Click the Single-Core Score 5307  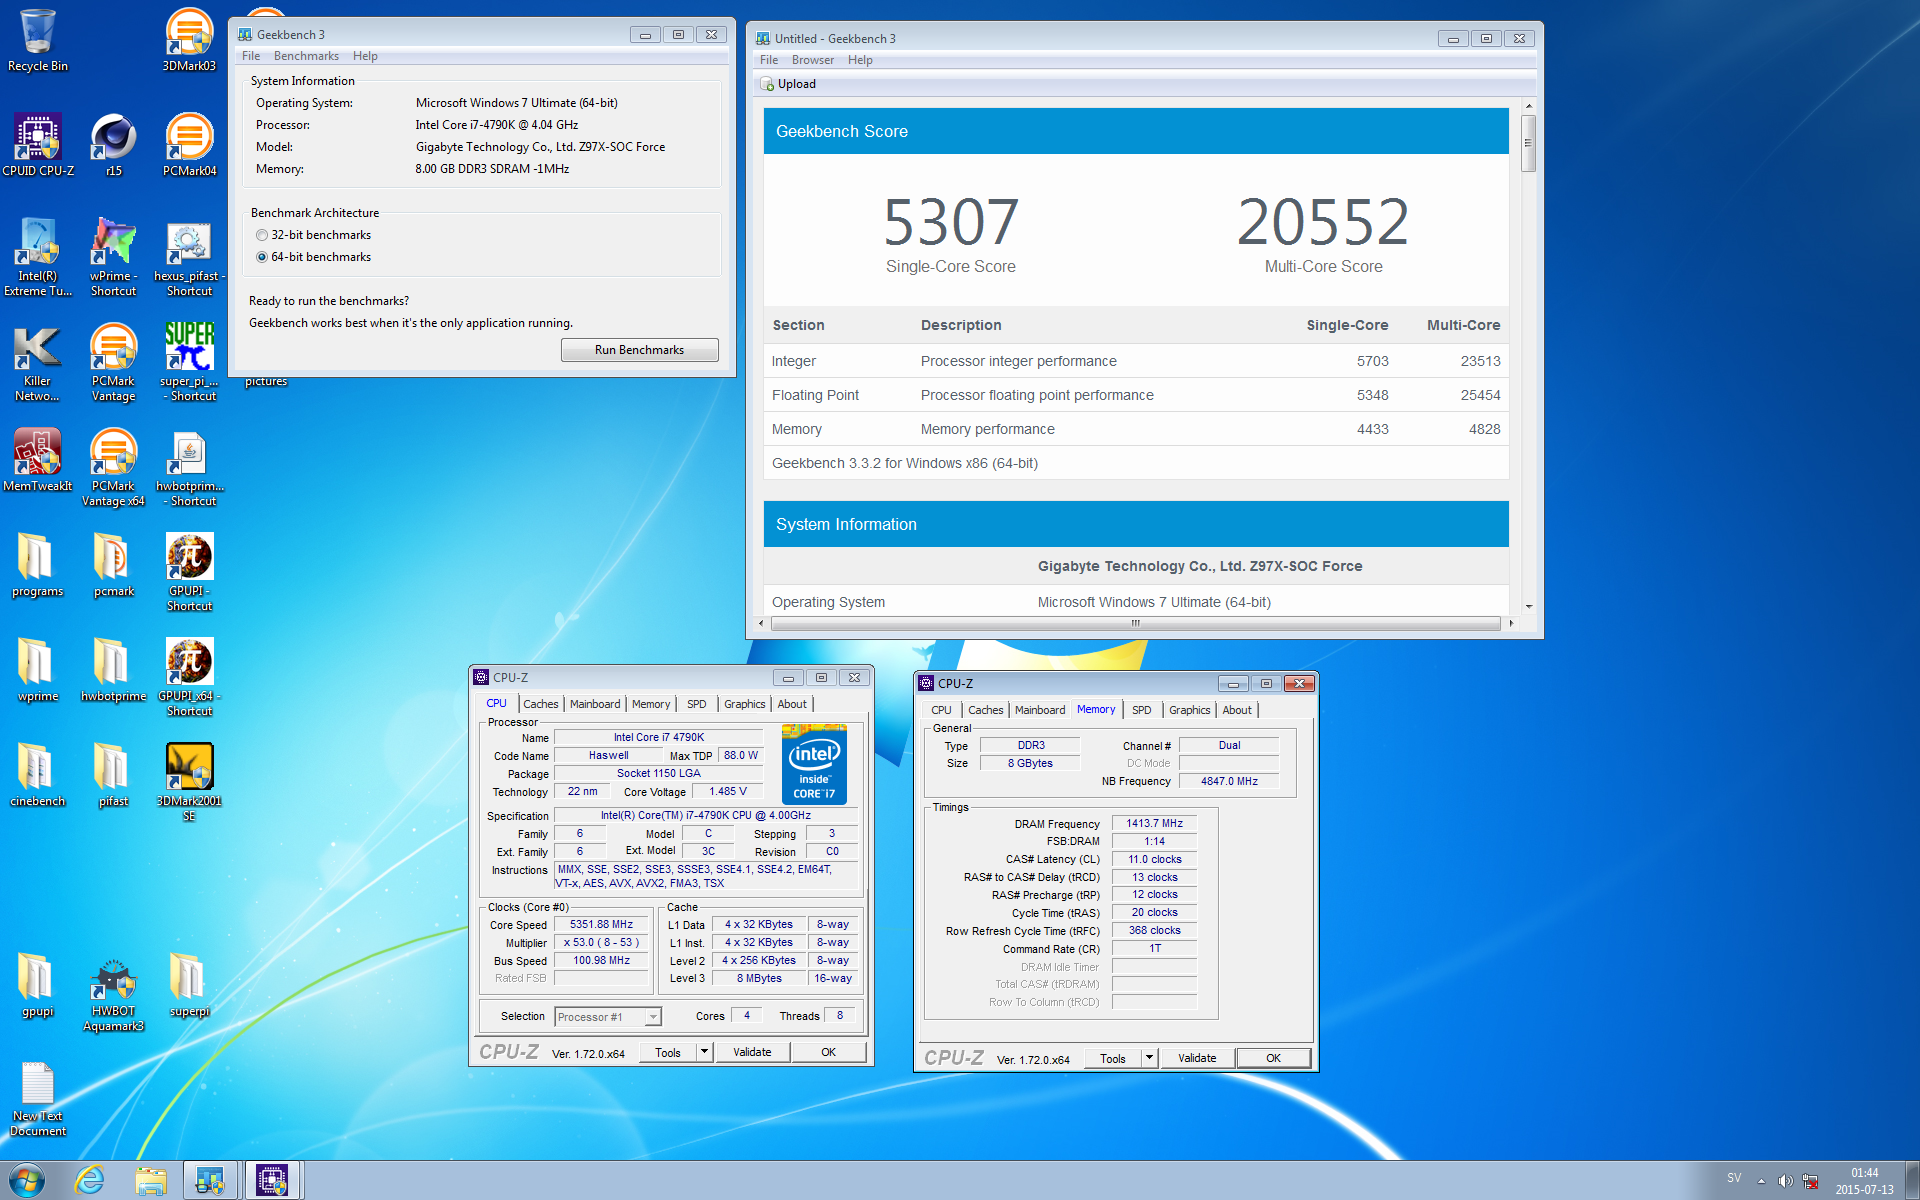tap(951, 222)
